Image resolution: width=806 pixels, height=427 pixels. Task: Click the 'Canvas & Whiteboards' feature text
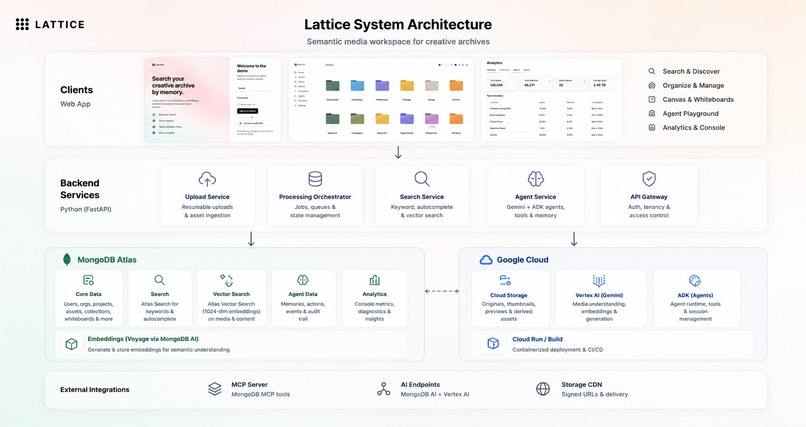coord(698,100)
